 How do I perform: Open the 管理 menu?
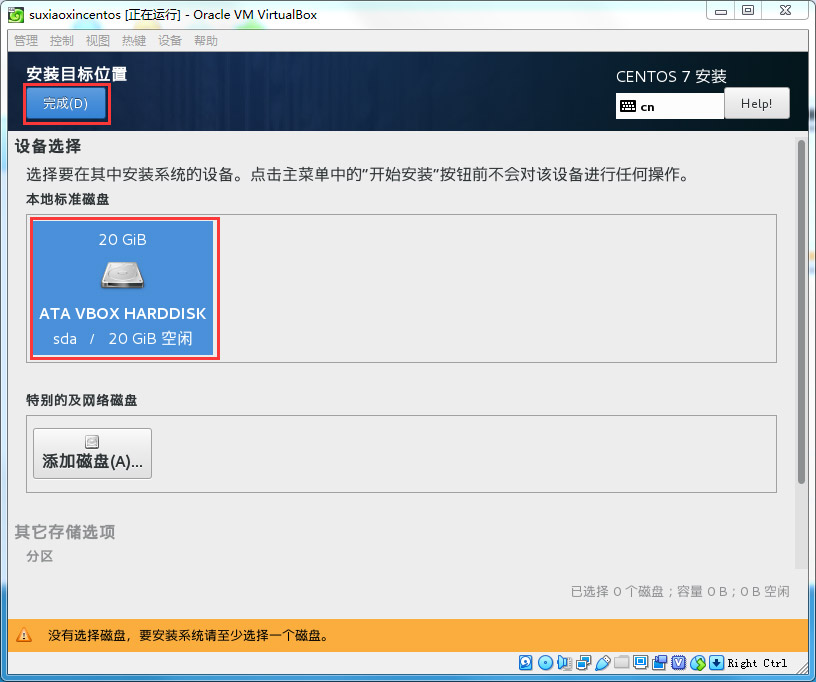[x=26, y=41]
